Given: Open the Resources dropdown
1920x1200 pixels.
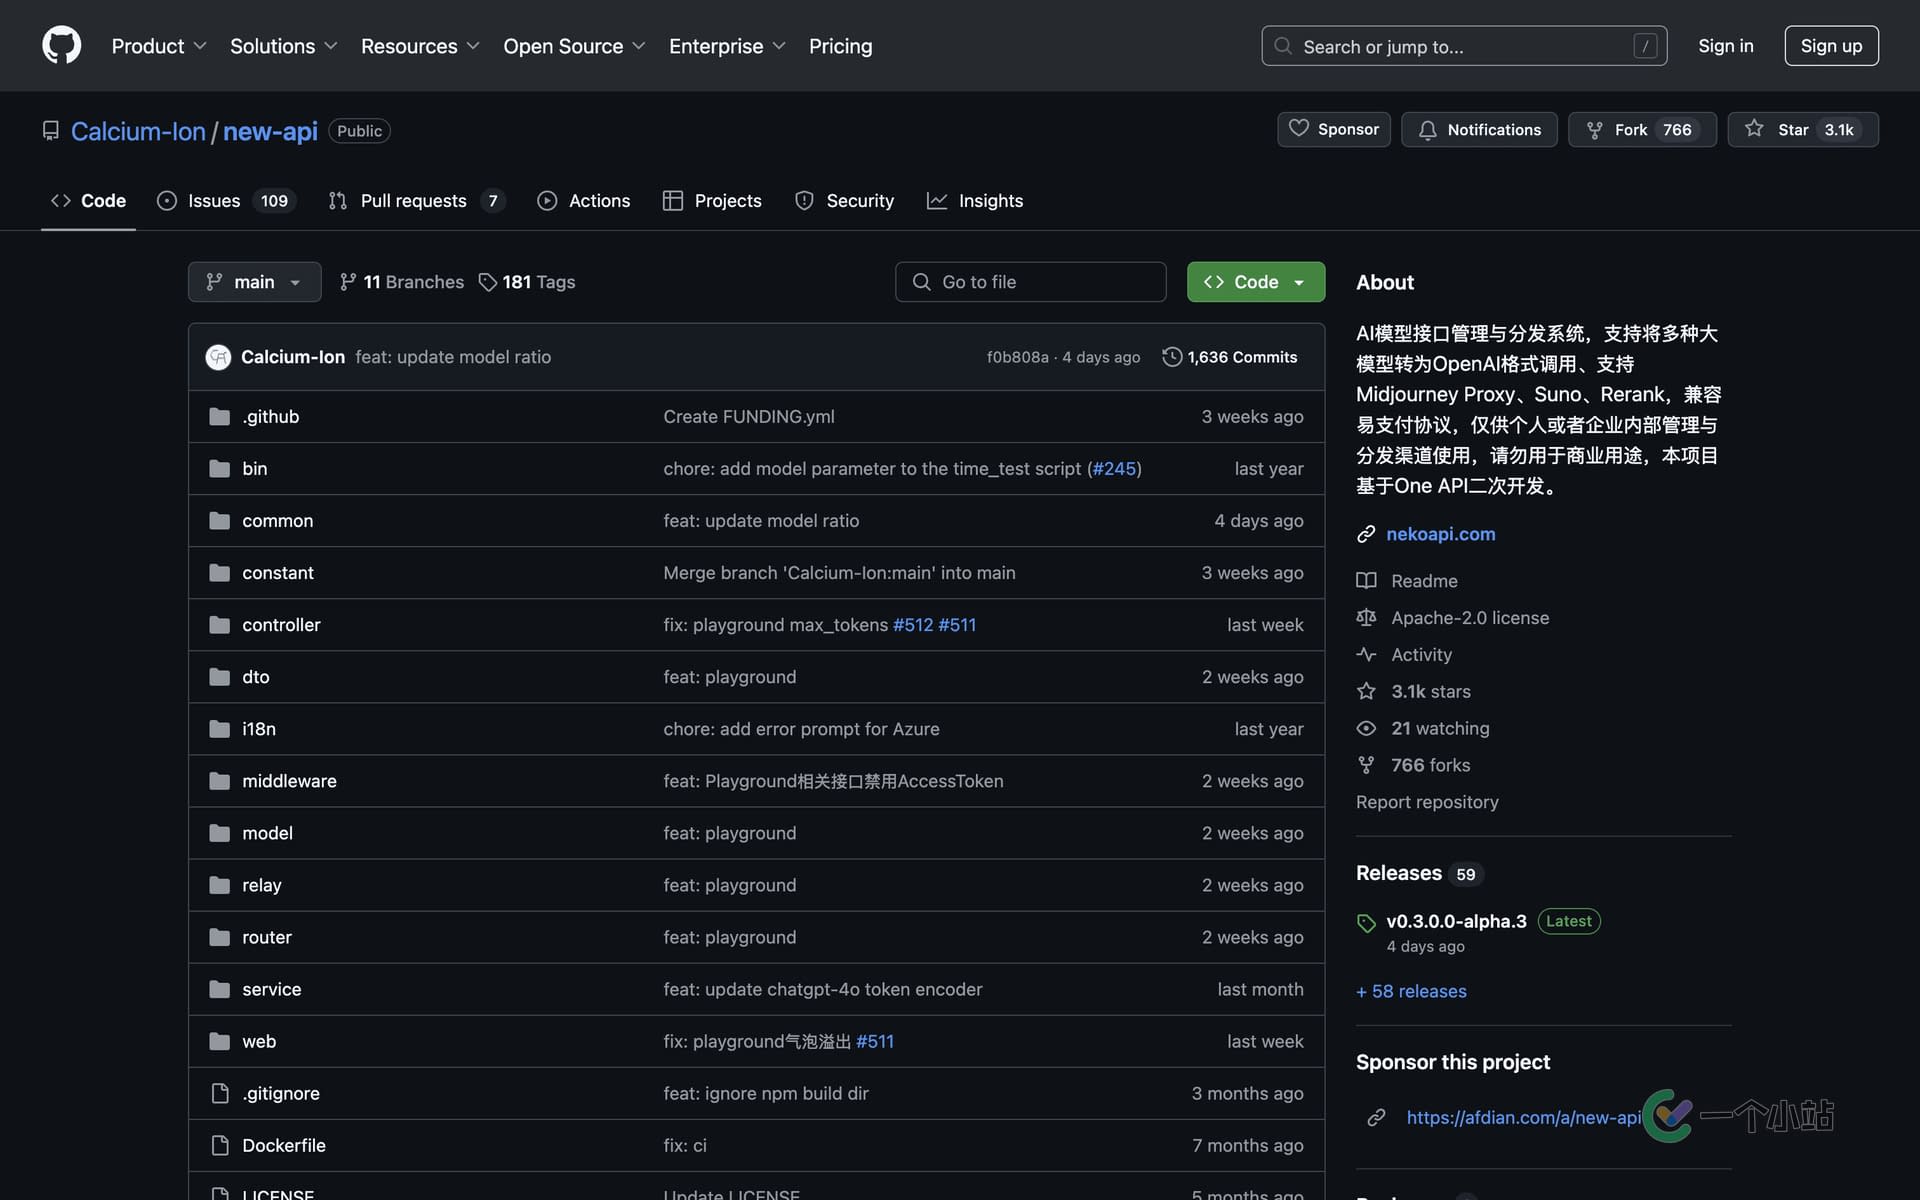Looking at the screenshot, I should 420,46.
